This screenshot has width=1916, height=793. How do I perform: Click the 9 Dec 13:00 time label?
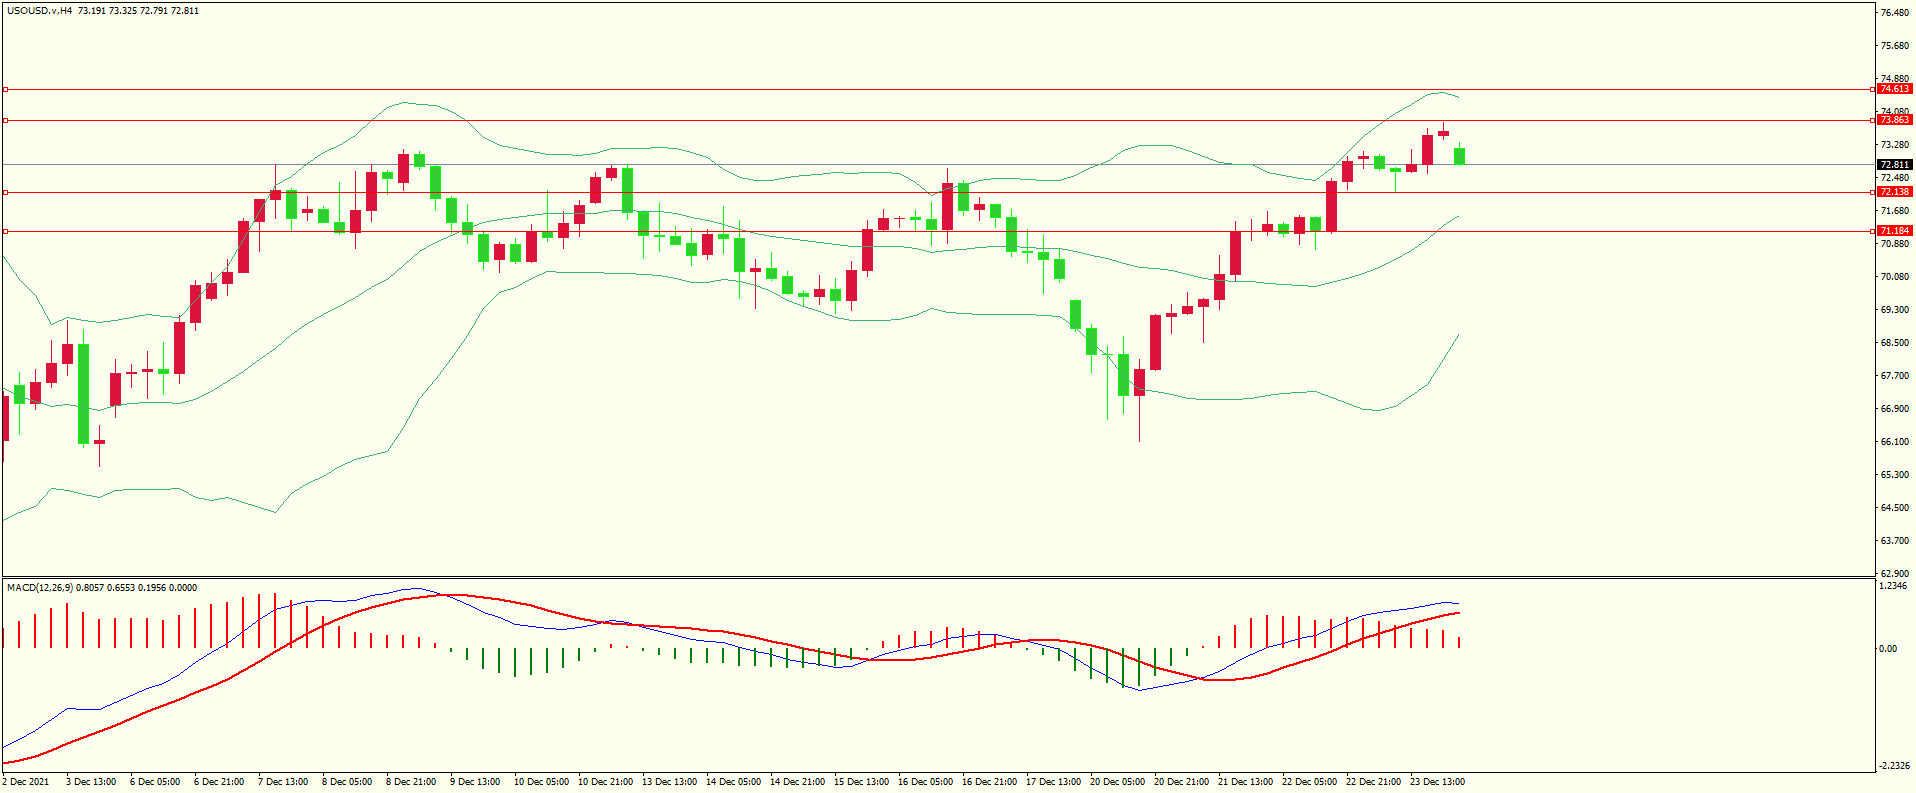coord(475,782)
